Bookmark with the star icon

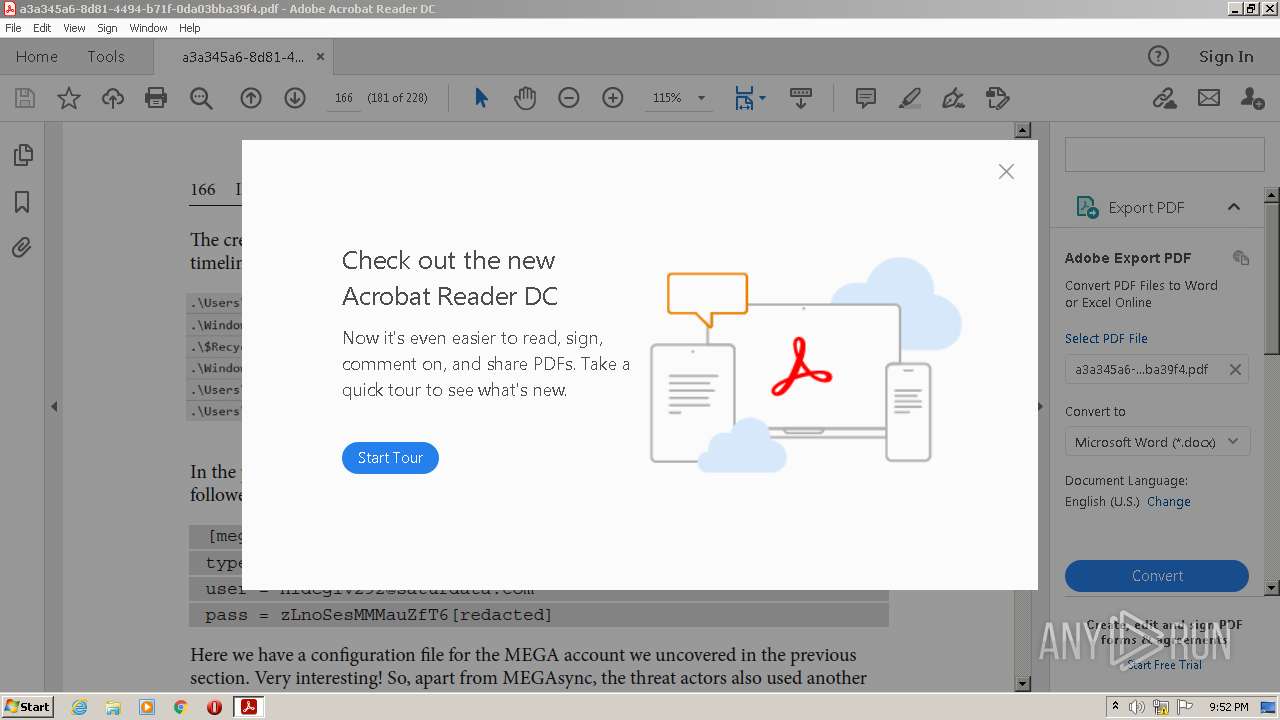pyautogui.click(x=69, y=98)
